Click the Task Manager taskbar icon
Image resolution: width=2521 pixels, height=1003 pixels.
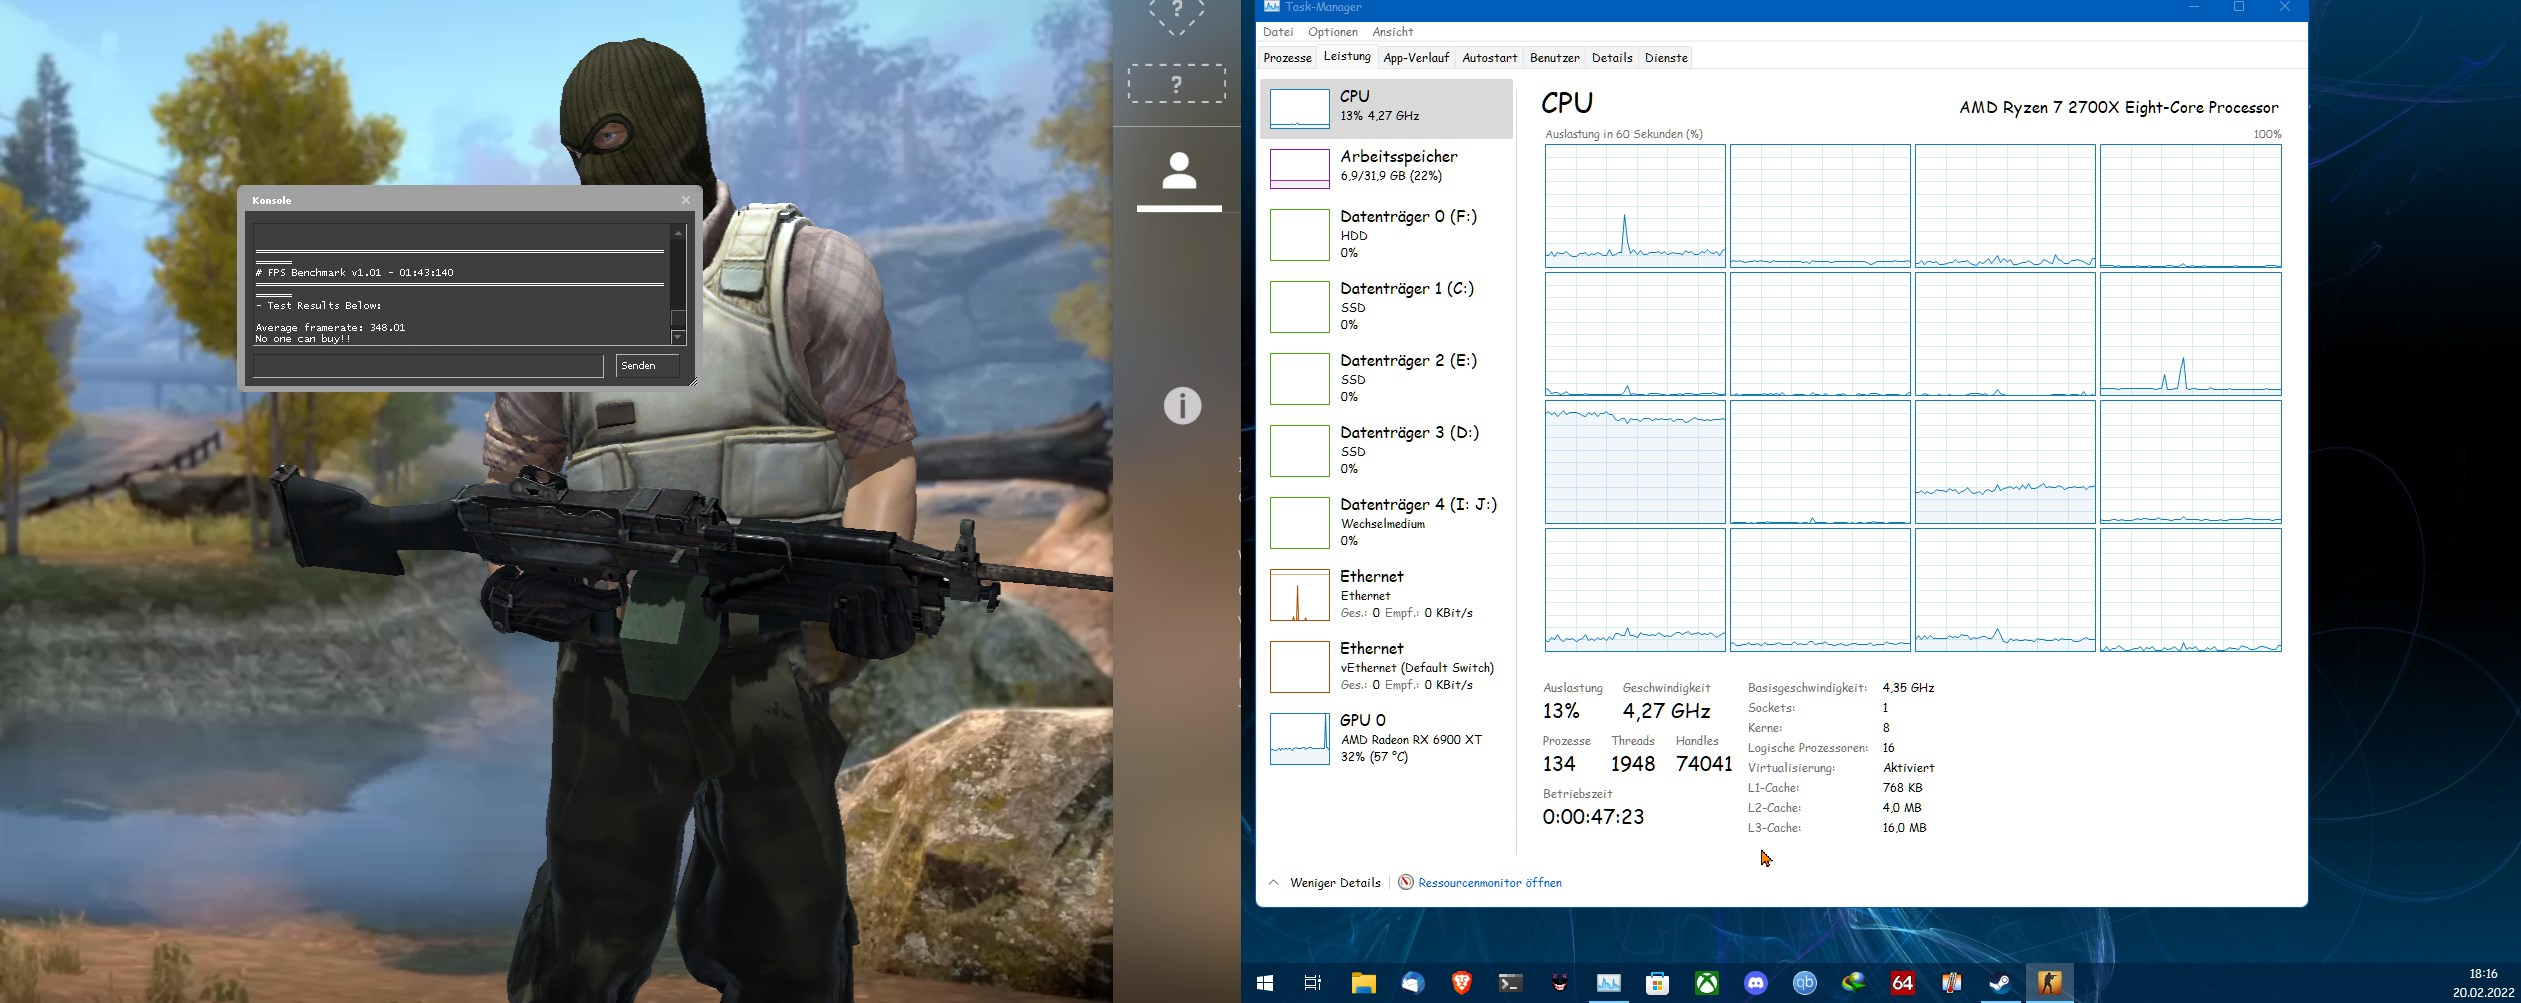1608,983
